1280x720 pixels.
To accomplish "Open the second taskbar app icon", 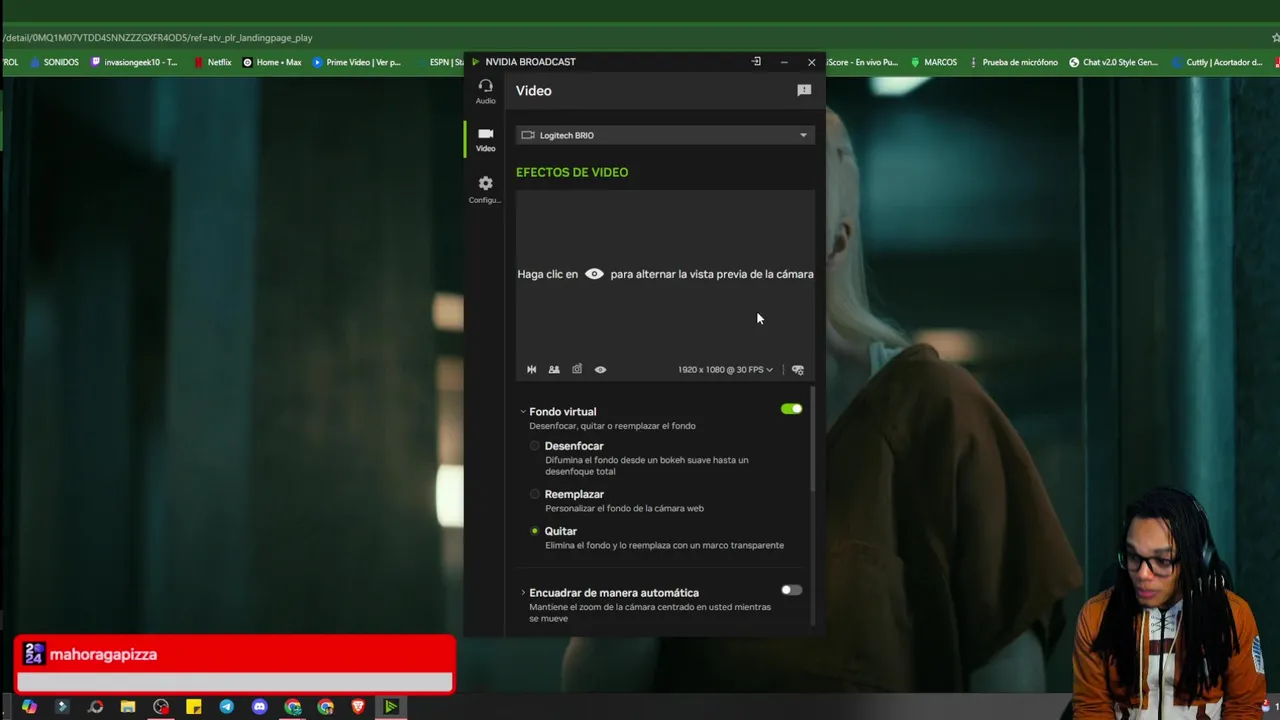I will point(62,707).
